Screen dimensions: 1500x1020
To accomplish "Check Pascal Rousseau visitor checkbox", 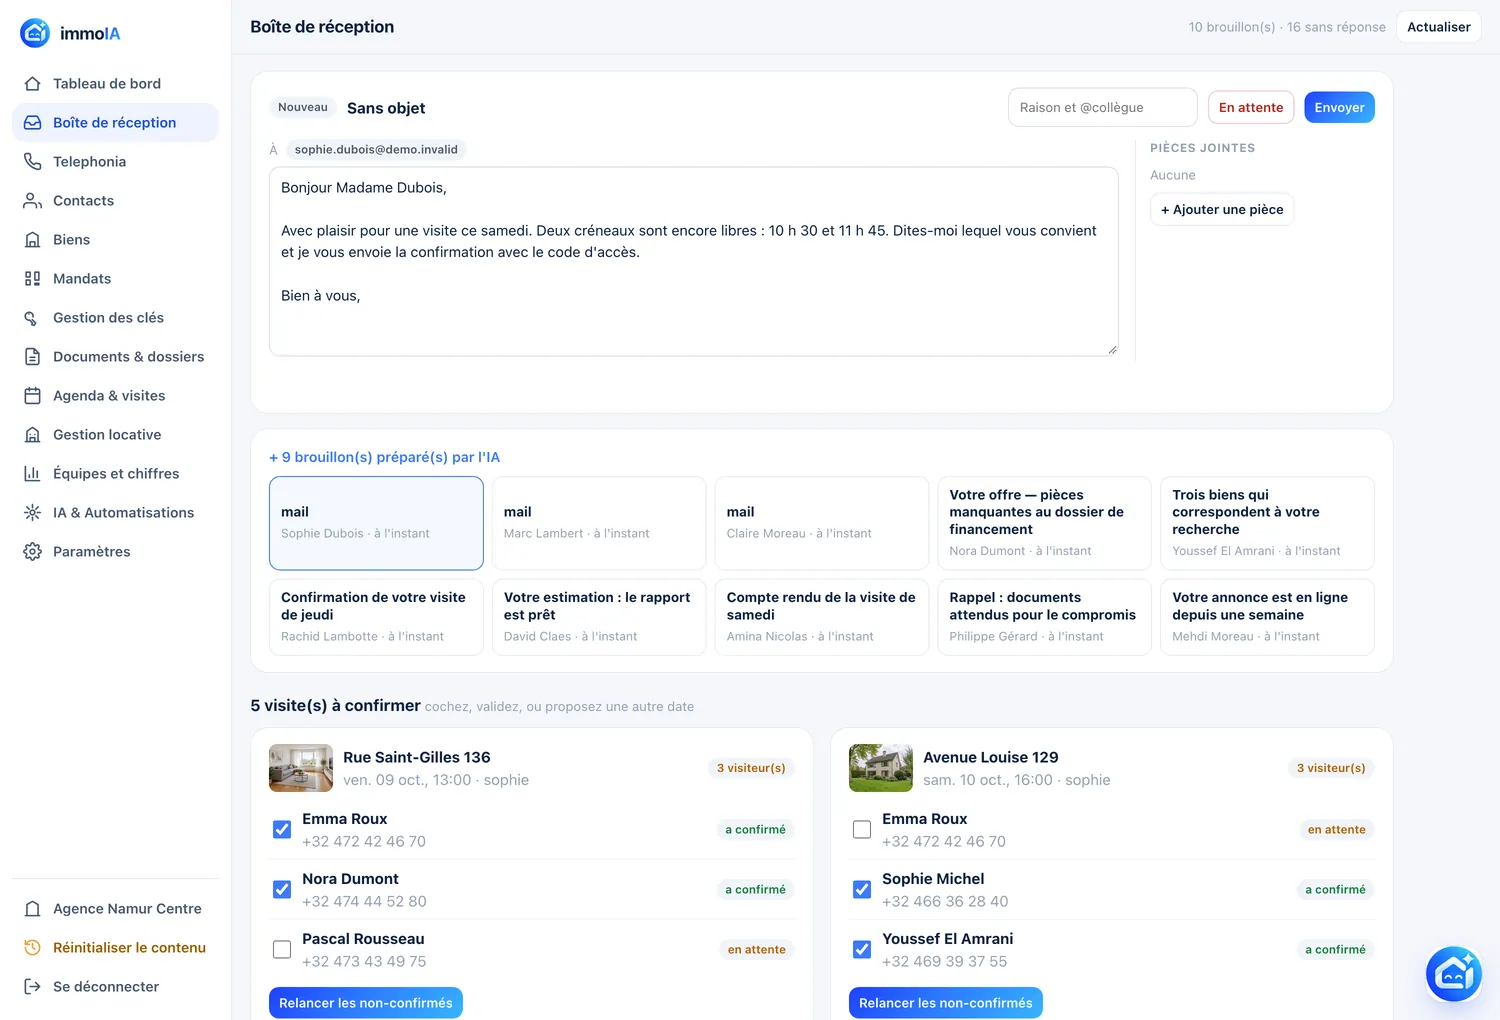I will click(x=282, y=950).
